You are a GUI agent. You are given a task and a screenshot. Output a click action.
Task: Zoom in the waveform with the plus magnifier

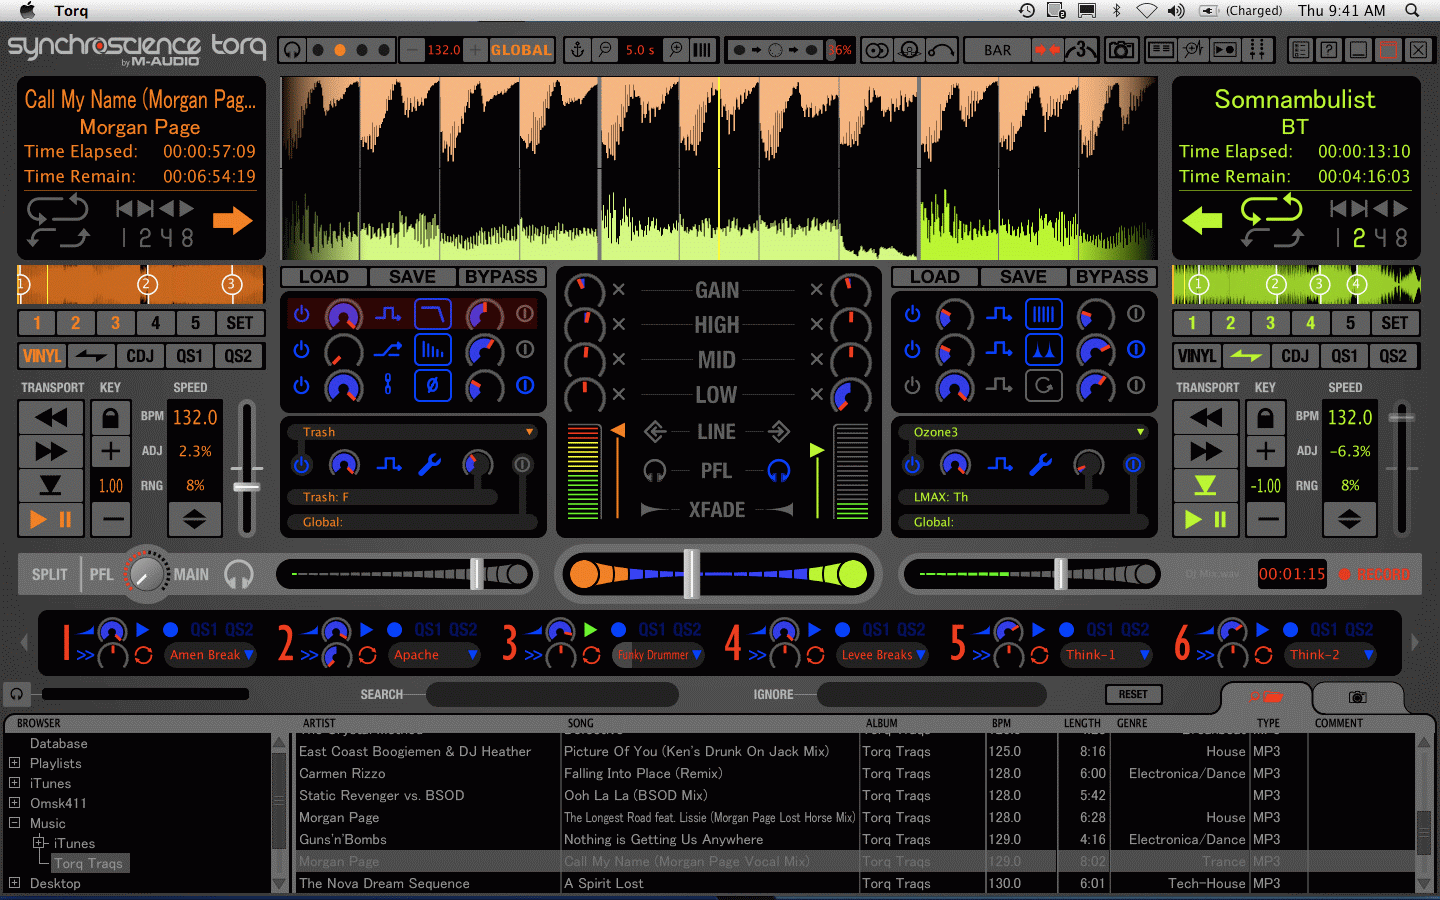tap(676, 50)
